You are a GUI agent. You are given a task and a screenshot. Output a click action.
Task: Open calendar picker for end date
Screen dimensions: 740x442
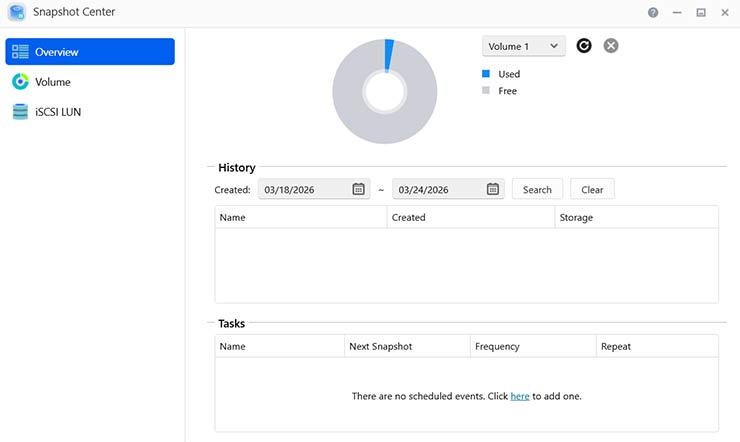point(493,189)
